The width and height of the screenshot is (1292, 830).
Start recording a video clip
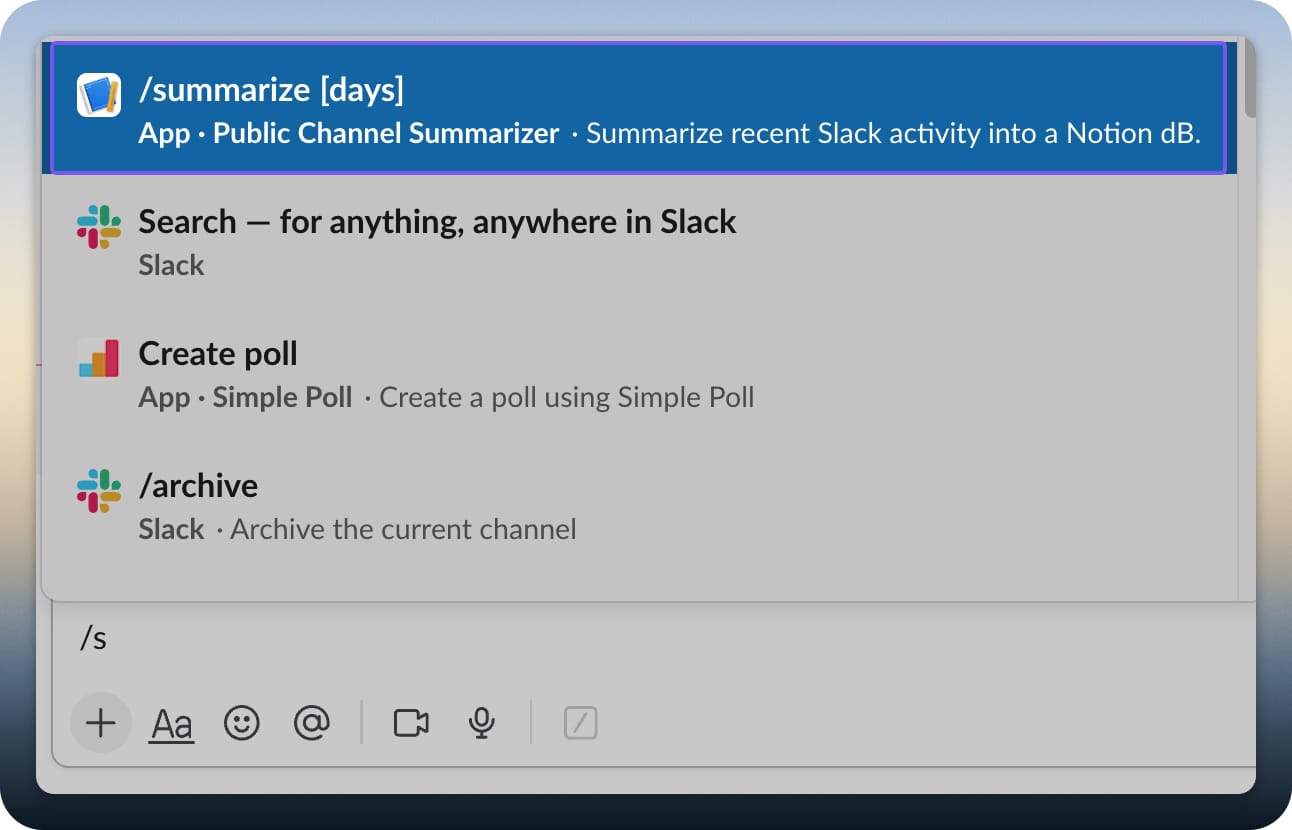pyautogui.click(x=411, y=722)
